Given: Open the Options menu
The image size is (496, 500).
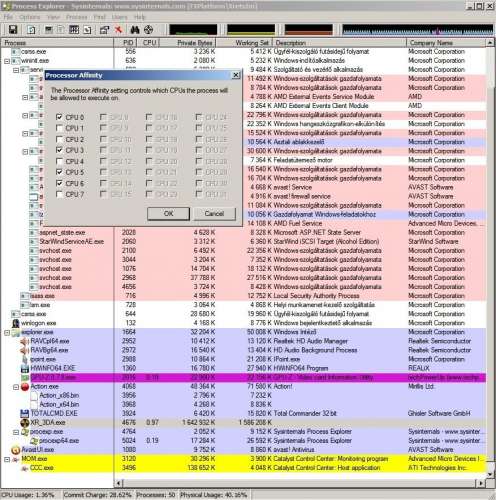Looking at the screenshot, I should 30,17.
